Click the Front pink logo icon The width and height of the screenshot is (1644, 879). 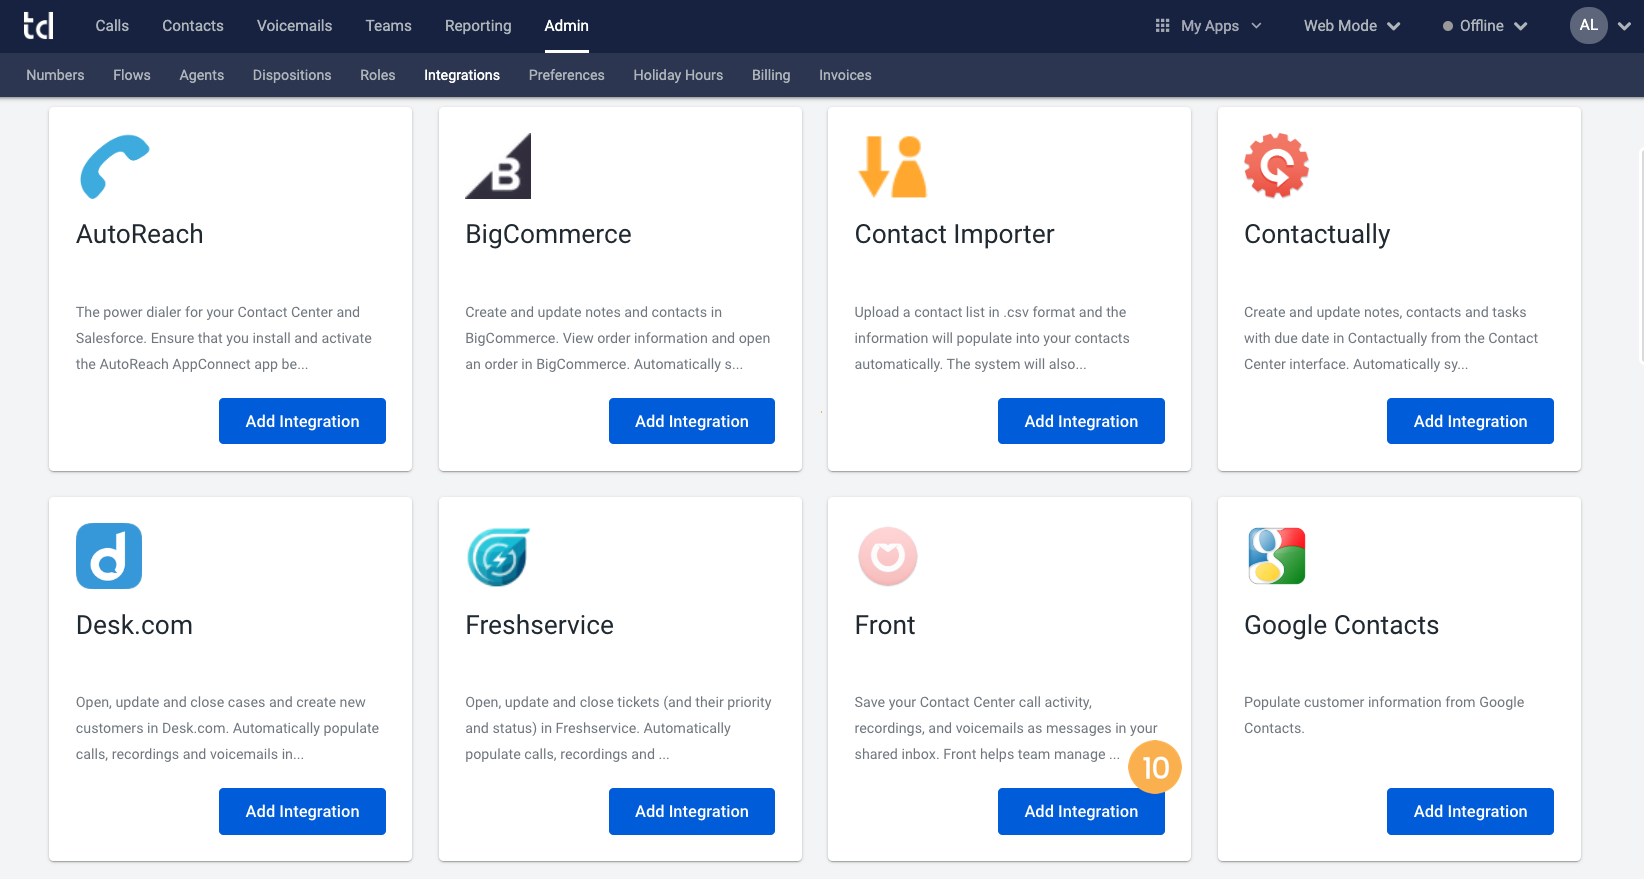888,556
